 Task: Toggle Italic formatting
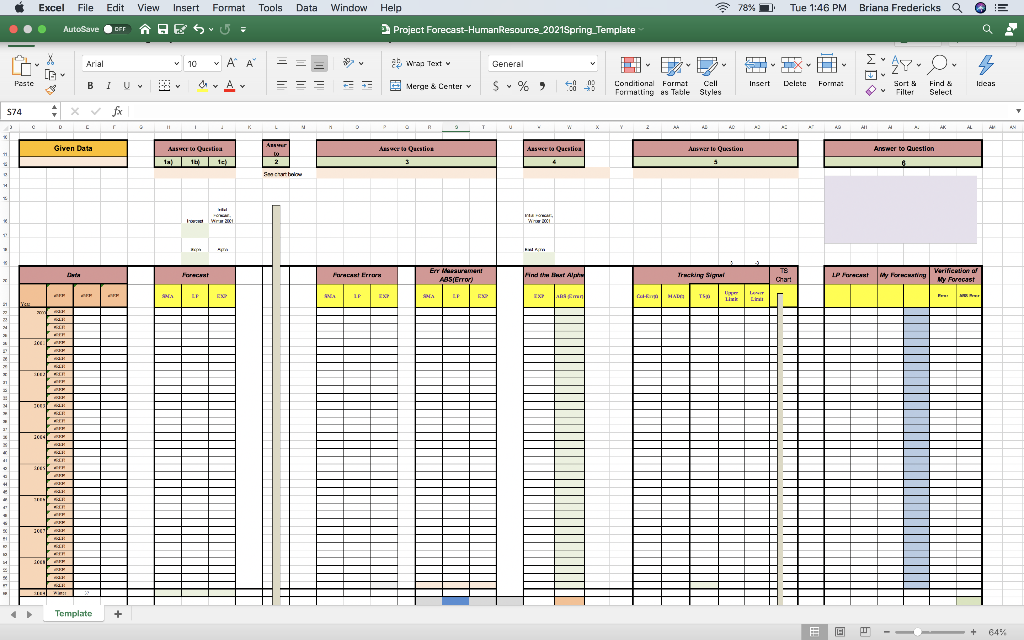[x=108, y=86]
